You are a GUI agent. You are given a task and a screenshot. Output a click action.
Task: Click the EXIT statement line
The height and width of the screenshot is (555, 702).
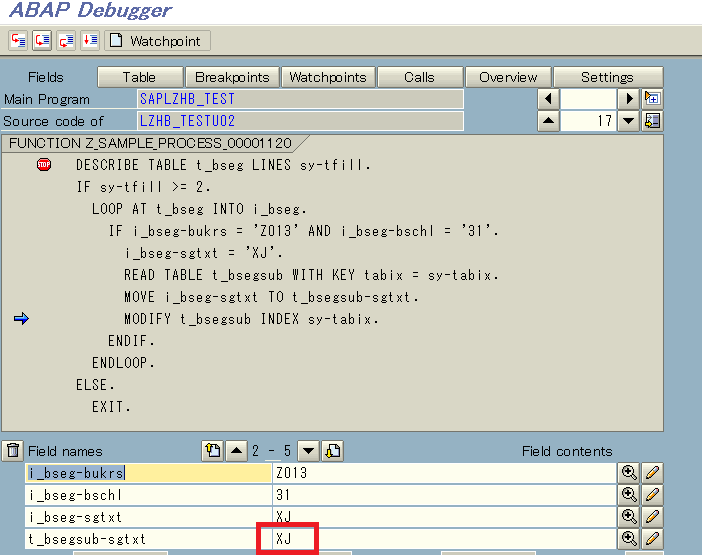[111, 406]
